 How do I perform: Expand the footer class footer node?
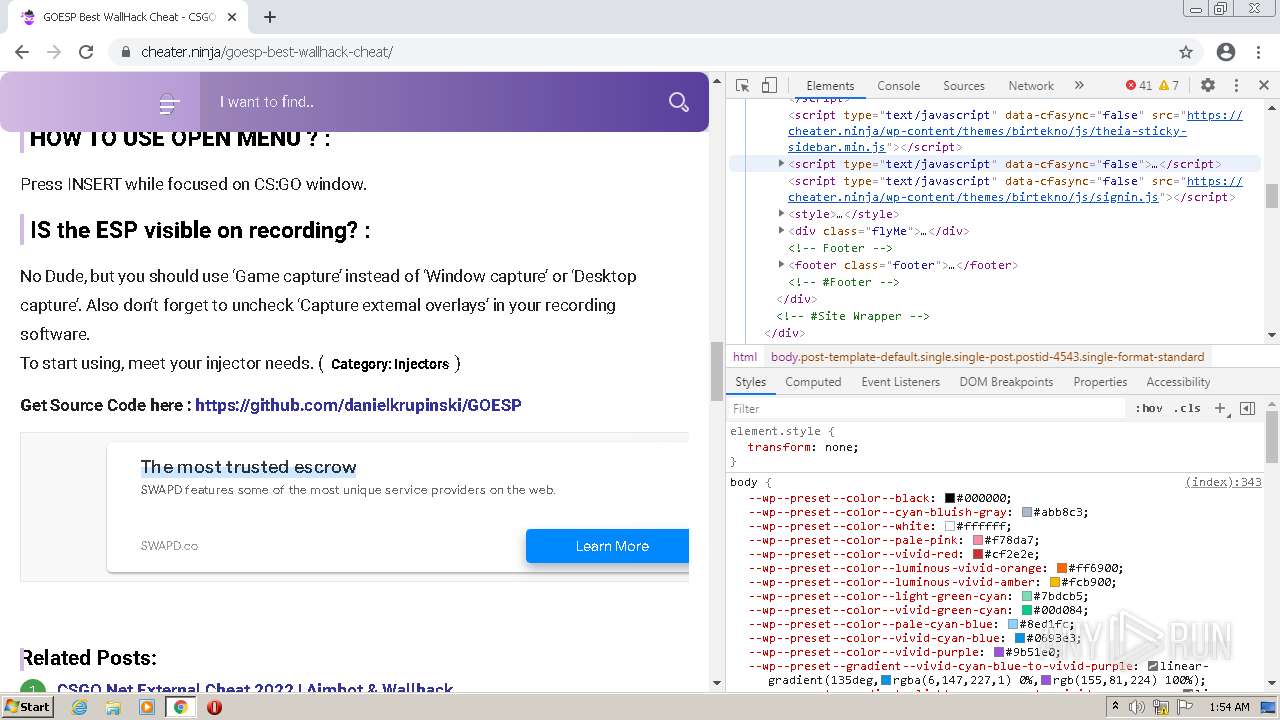782,265
